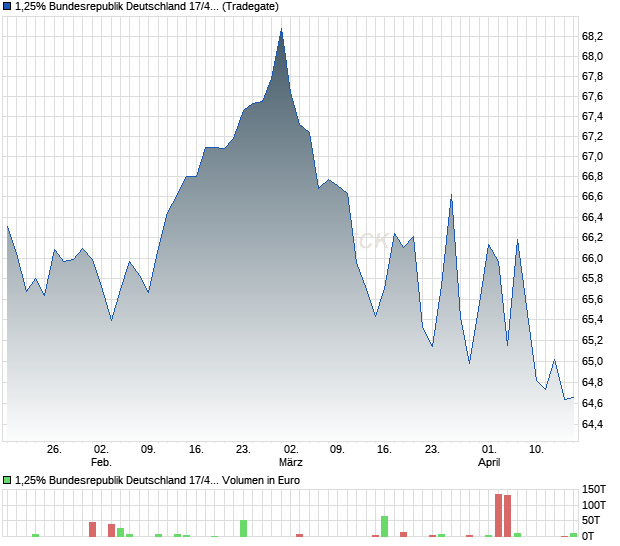Click the 150T label on the volume axis
This screenshot has width=620, height=546.
click(x=594, y=489)
